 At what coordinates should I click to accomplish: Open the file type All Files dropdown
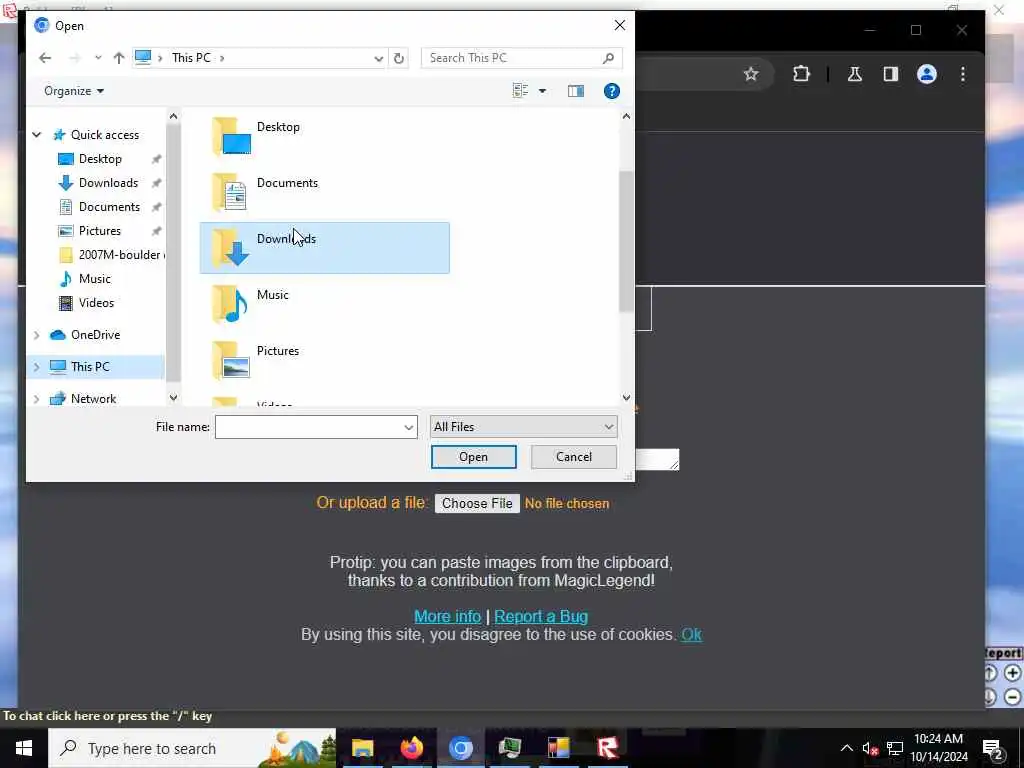pos(523,427)
